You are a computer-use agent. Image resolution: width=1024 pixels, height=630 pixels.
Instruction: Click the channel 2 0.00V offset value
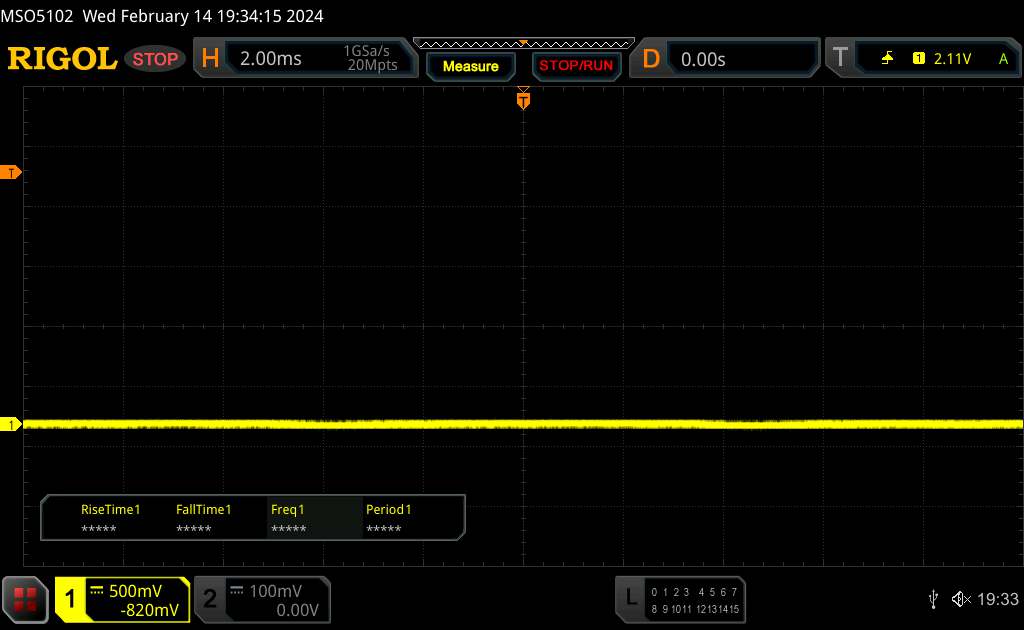pyautogui.click(x=297, y=610)
